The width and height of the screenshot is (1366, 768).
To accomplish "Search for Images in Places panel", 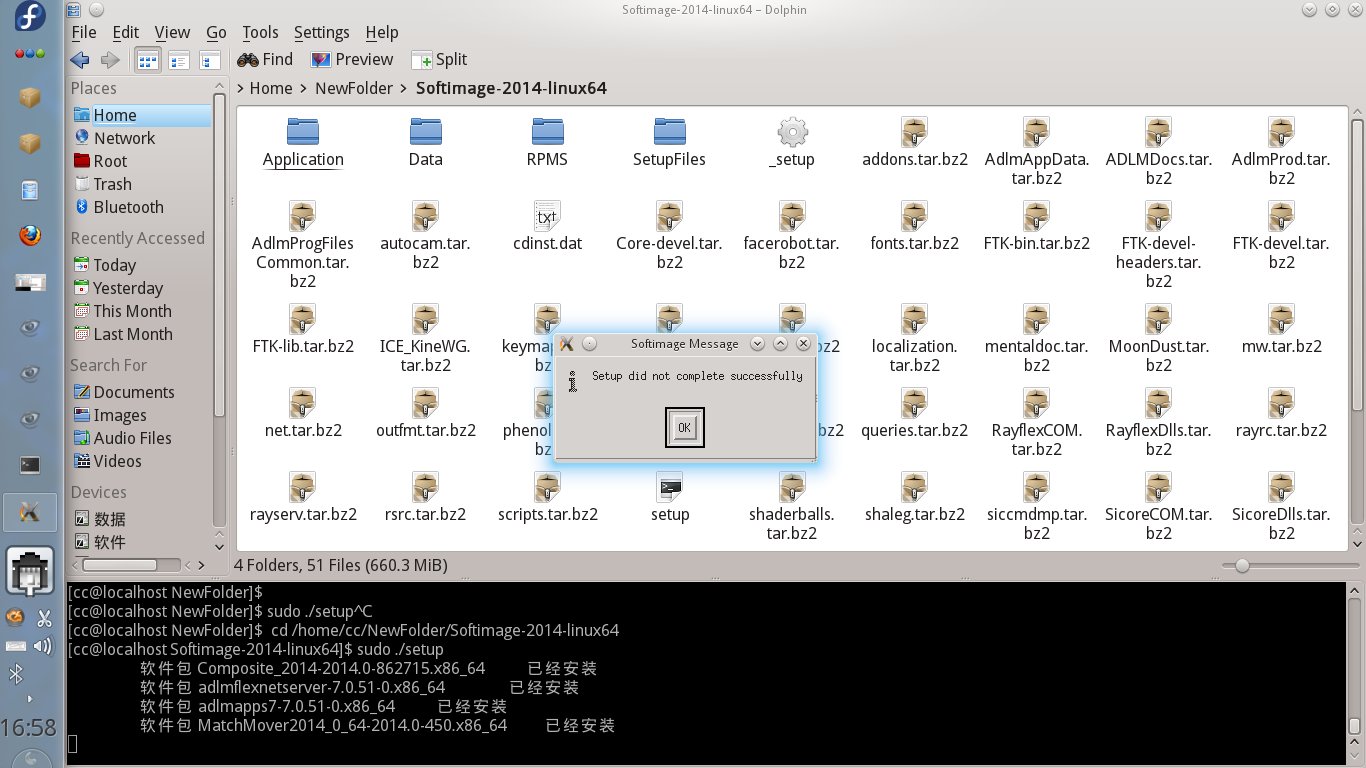I will point(140,415).
